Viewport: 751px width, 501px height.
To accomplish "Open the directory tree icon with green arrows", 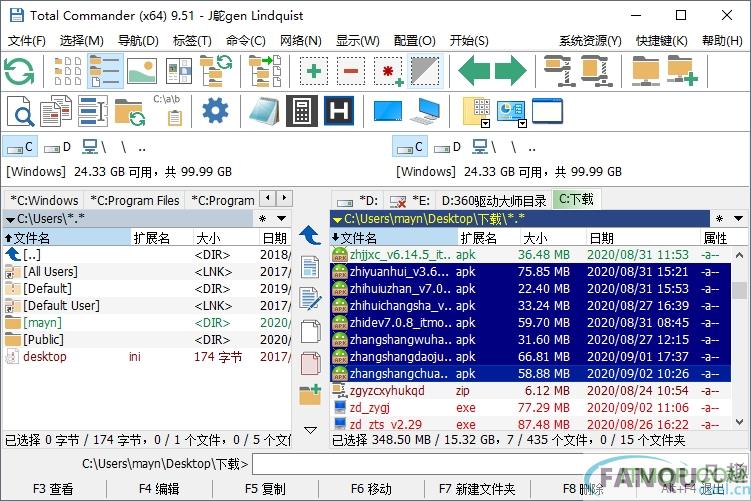I will (216, 71).
